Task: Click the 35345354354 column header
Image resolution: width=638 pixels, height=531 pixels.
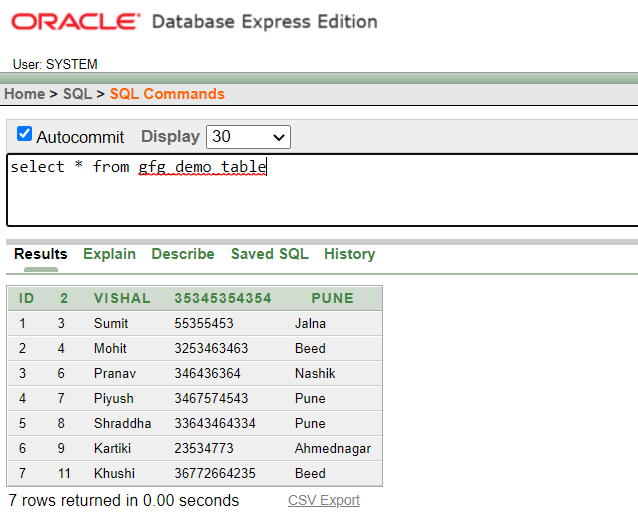Action: tap(222, 298)
